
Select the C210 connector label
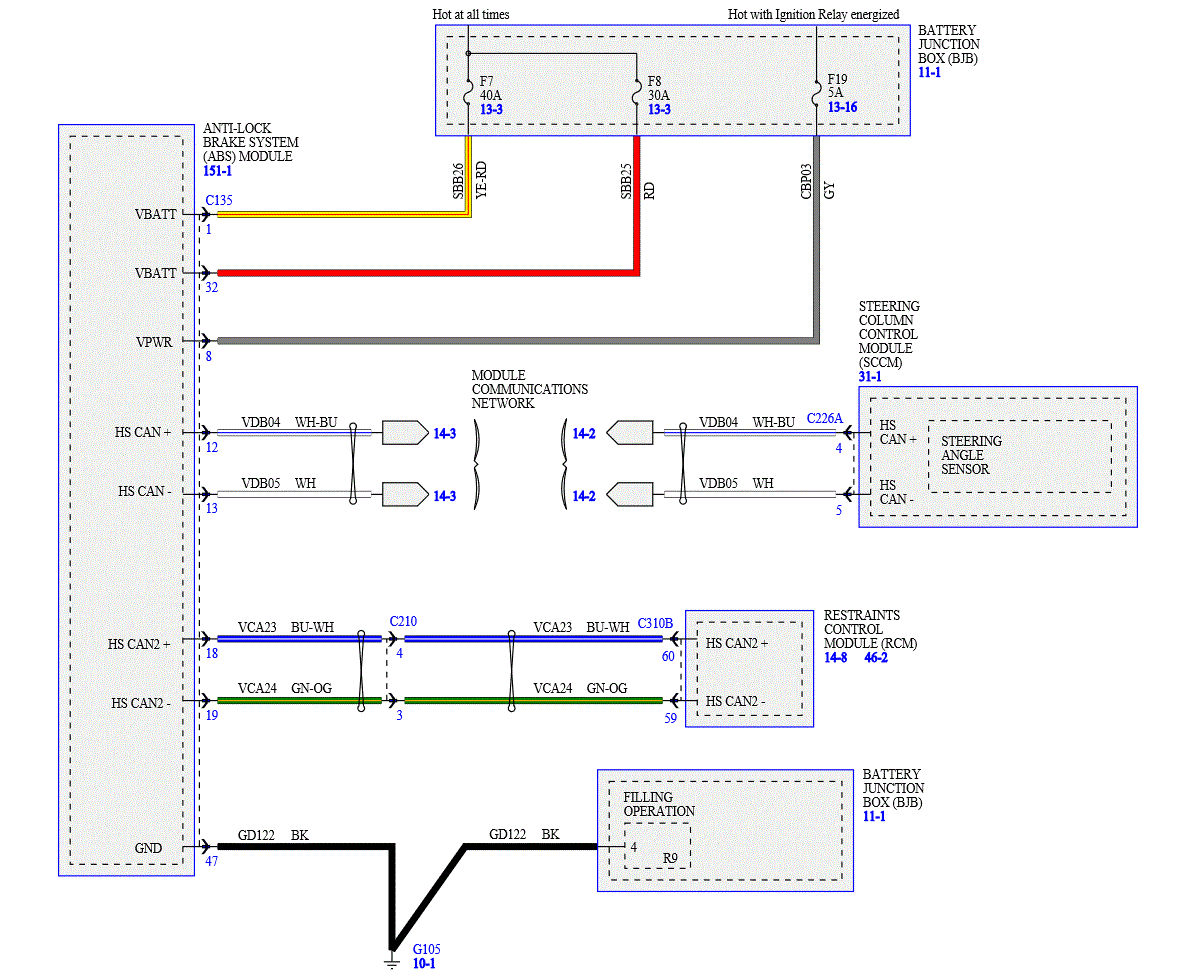(403, 622)
